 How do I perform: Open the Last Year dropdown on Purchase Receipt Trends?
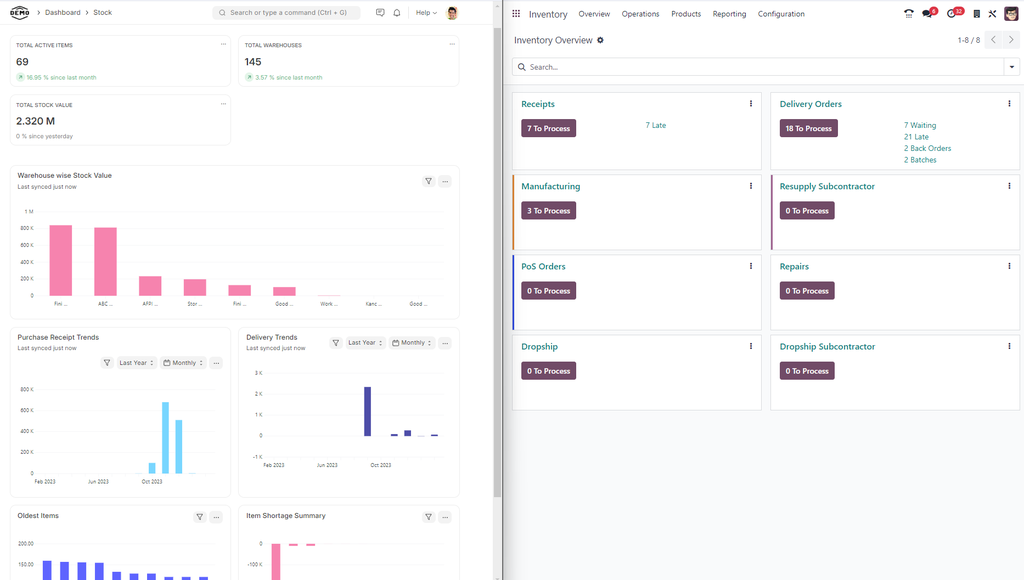click(136, 362)
